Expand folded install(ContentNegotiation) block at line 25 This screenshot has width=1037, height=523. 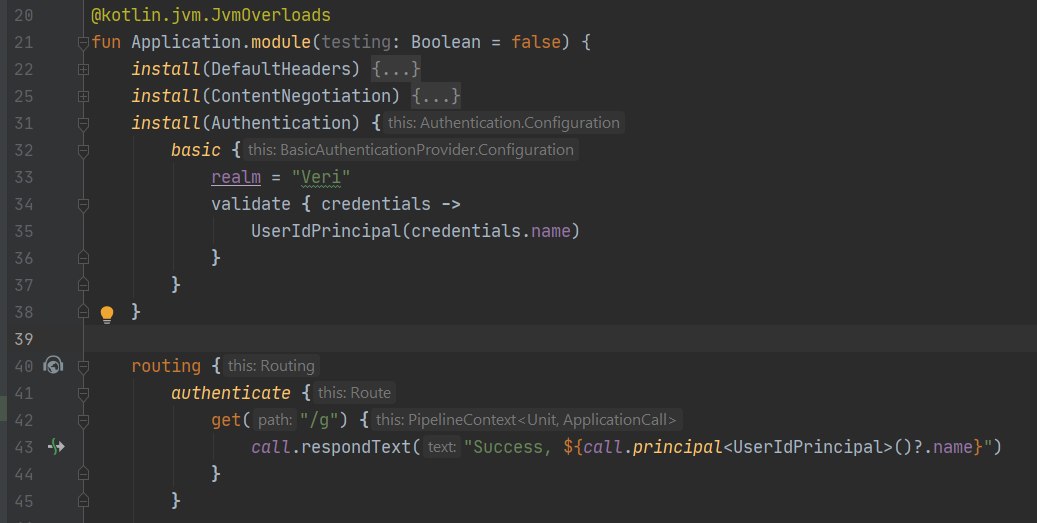point(83,96)
